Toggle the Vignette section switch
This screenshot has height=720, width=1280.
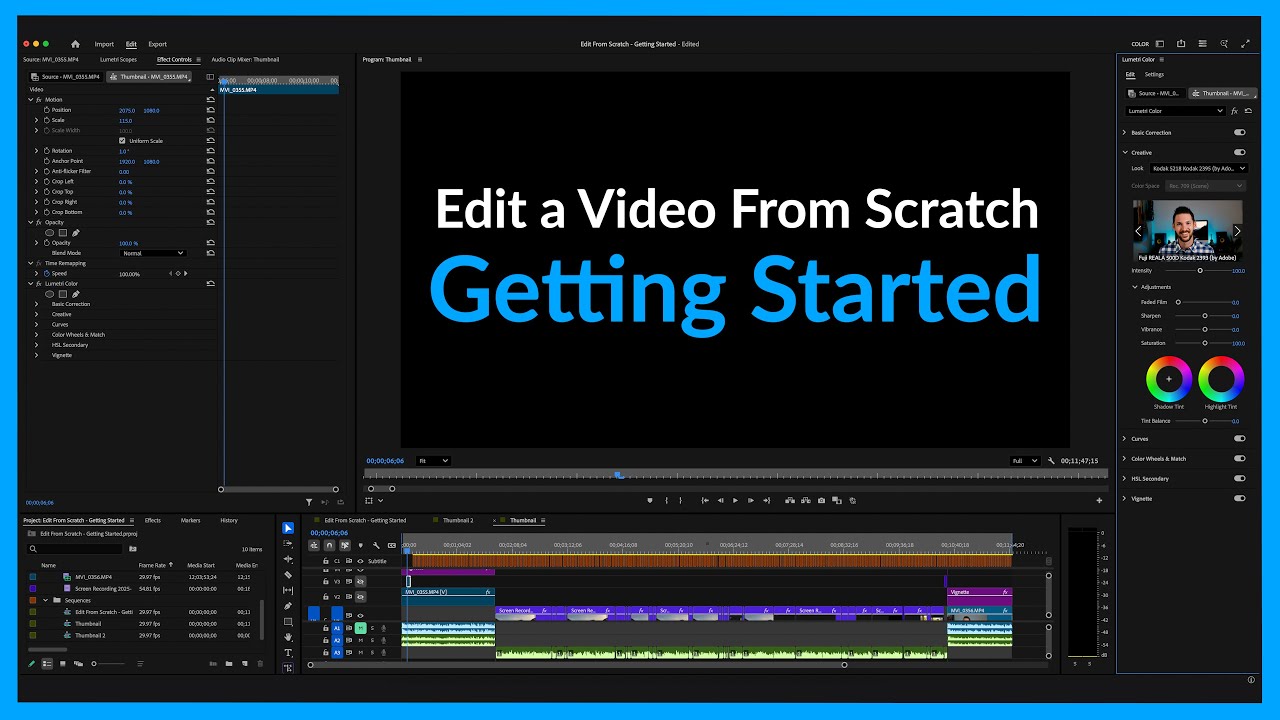pos(1240,498)
